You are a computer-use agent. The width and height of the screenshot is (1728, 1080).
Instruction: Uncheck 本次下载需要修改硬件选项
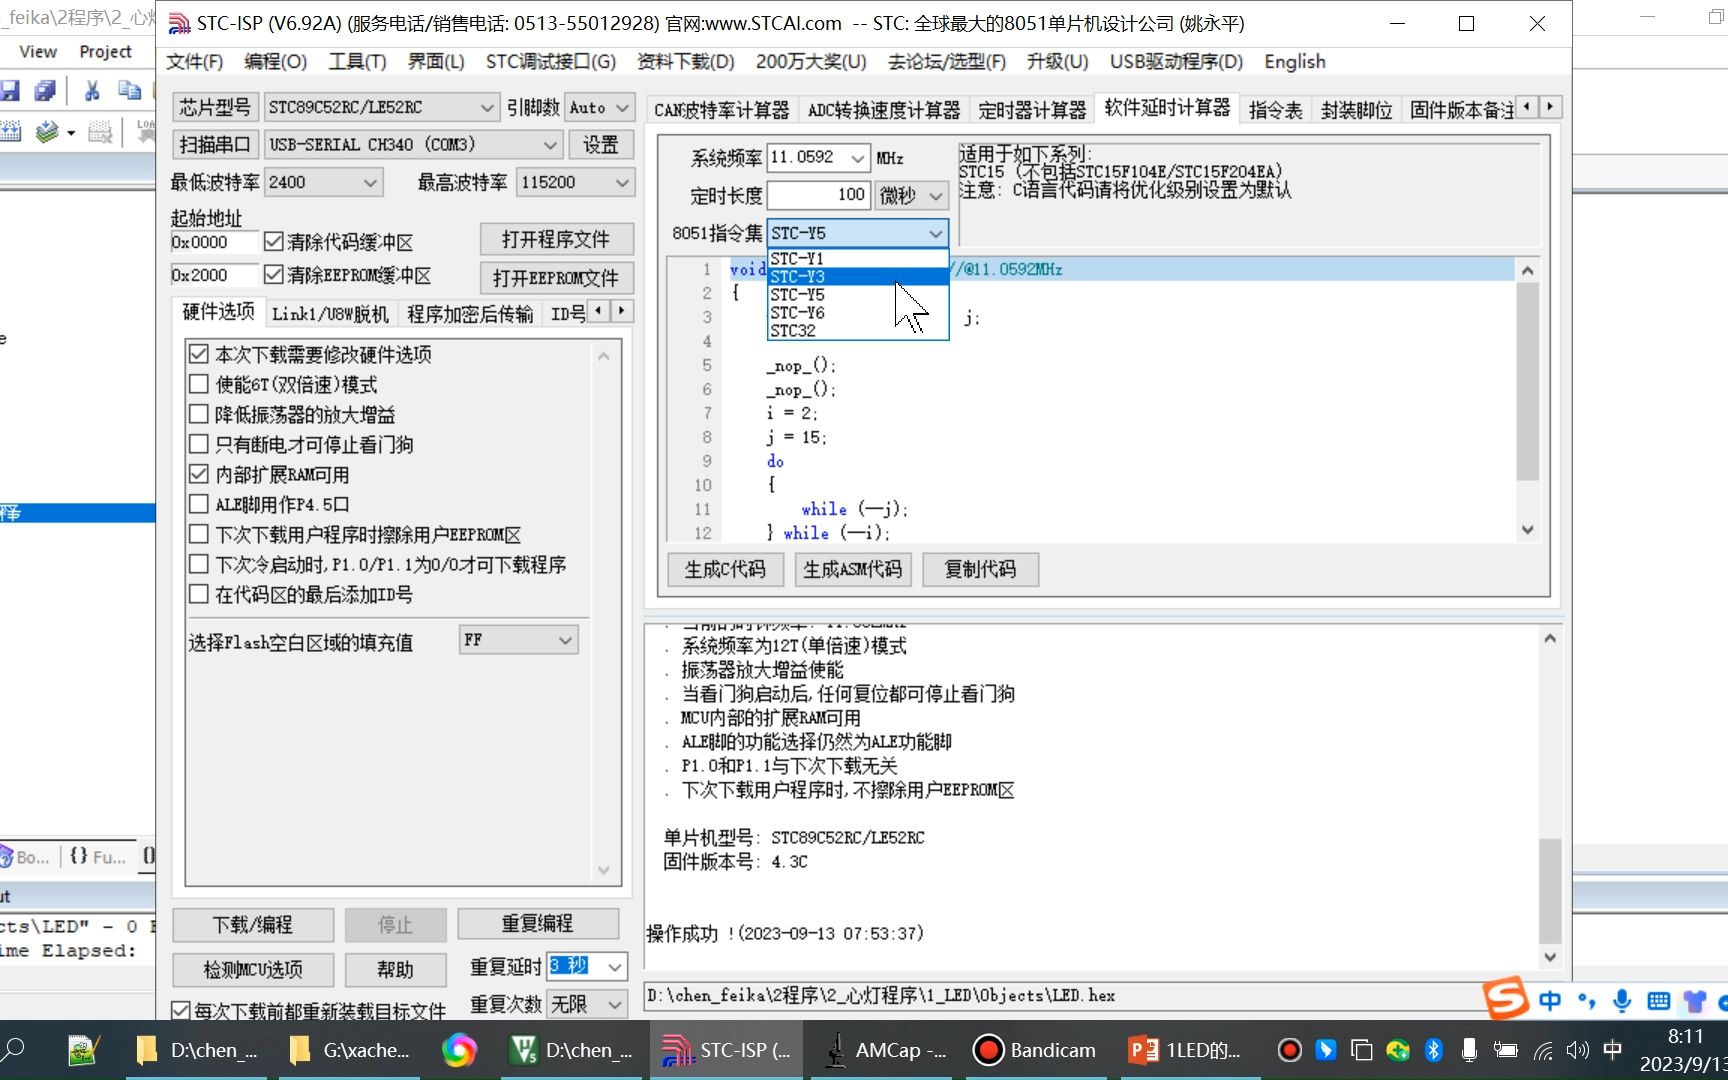[x=199, y=354]
